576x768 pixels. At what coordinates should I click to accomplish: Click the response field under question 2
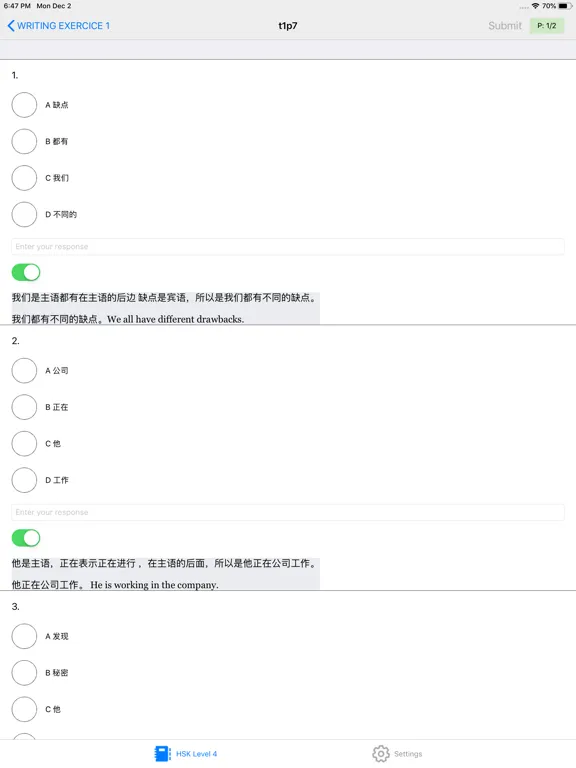(288, 512)
